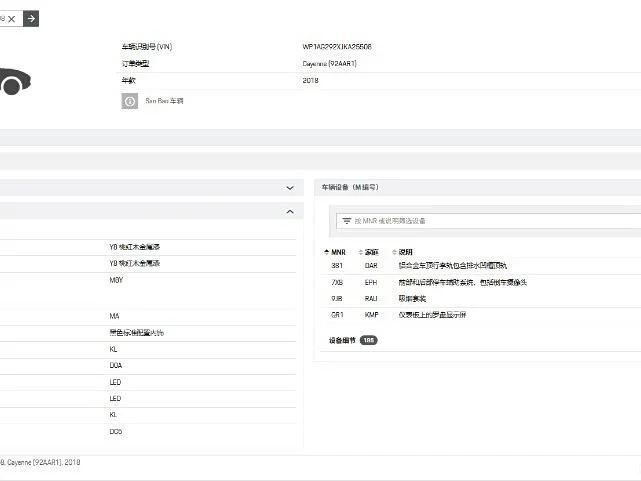Clear the search field with X icon
This screenshot has height=481, width=641.
[11, 19]
